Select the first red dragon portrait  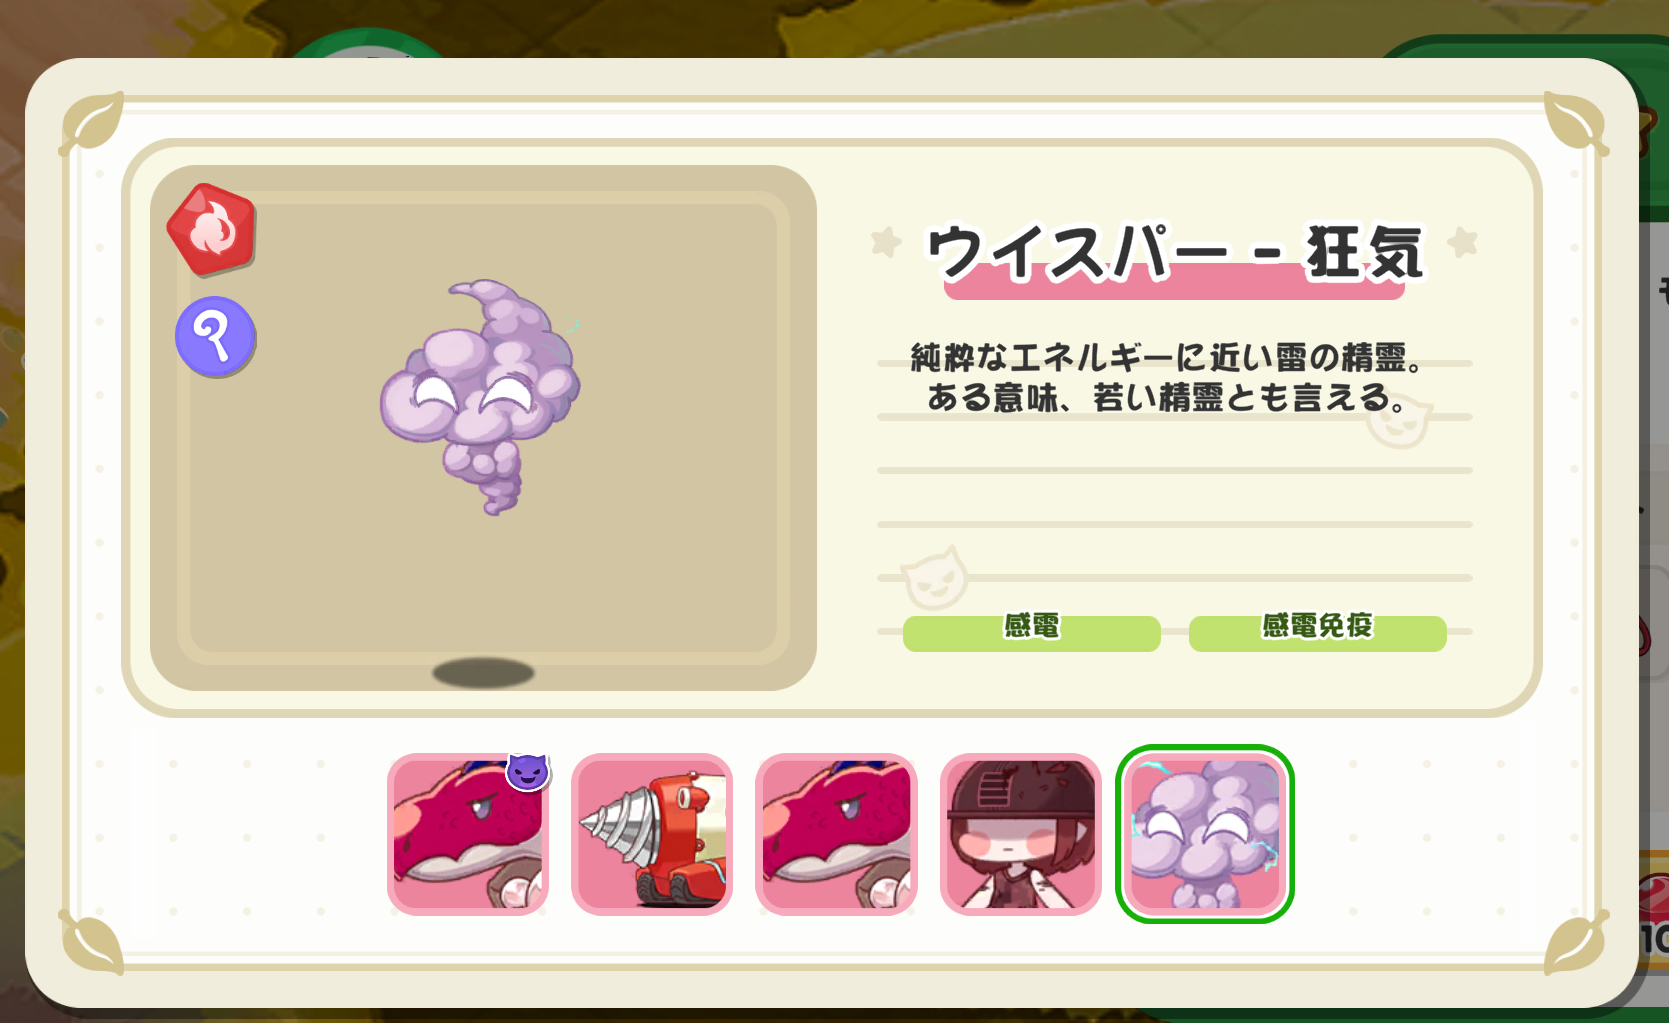(x=468, y=834)
